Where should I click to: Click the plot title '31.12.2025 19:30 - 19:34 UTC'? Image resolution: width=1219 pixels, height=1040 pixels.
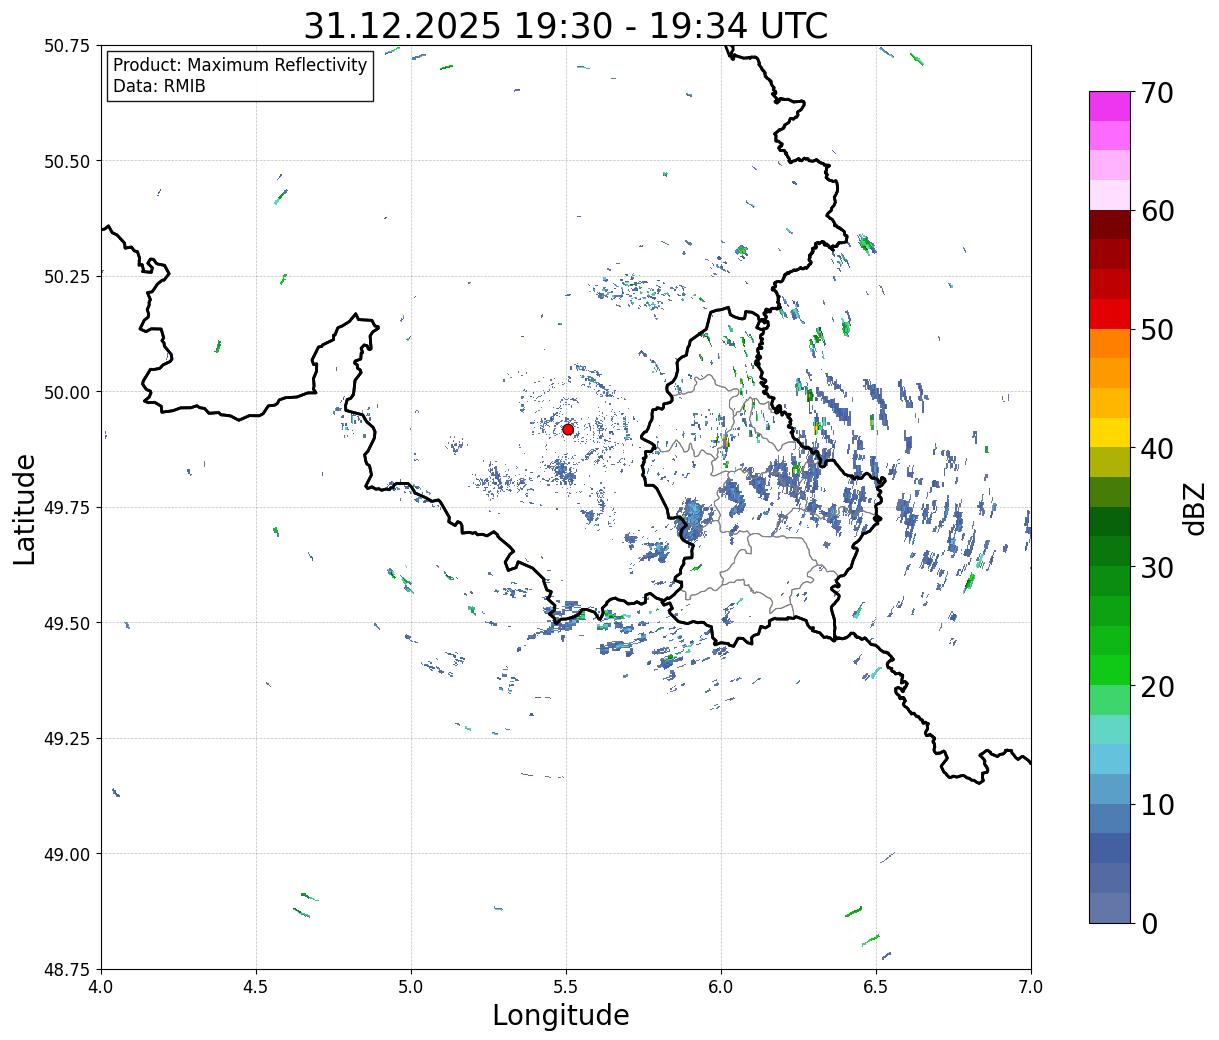pyautogui.click(x=566, y=26)
